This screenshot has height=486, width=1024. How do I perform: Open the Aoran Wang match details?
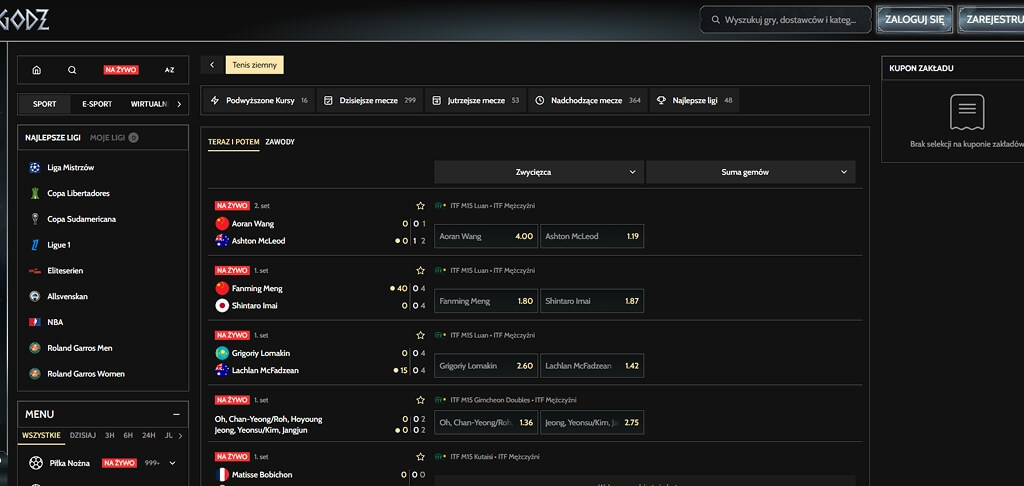pyautogui.click(x=253, y=223)
